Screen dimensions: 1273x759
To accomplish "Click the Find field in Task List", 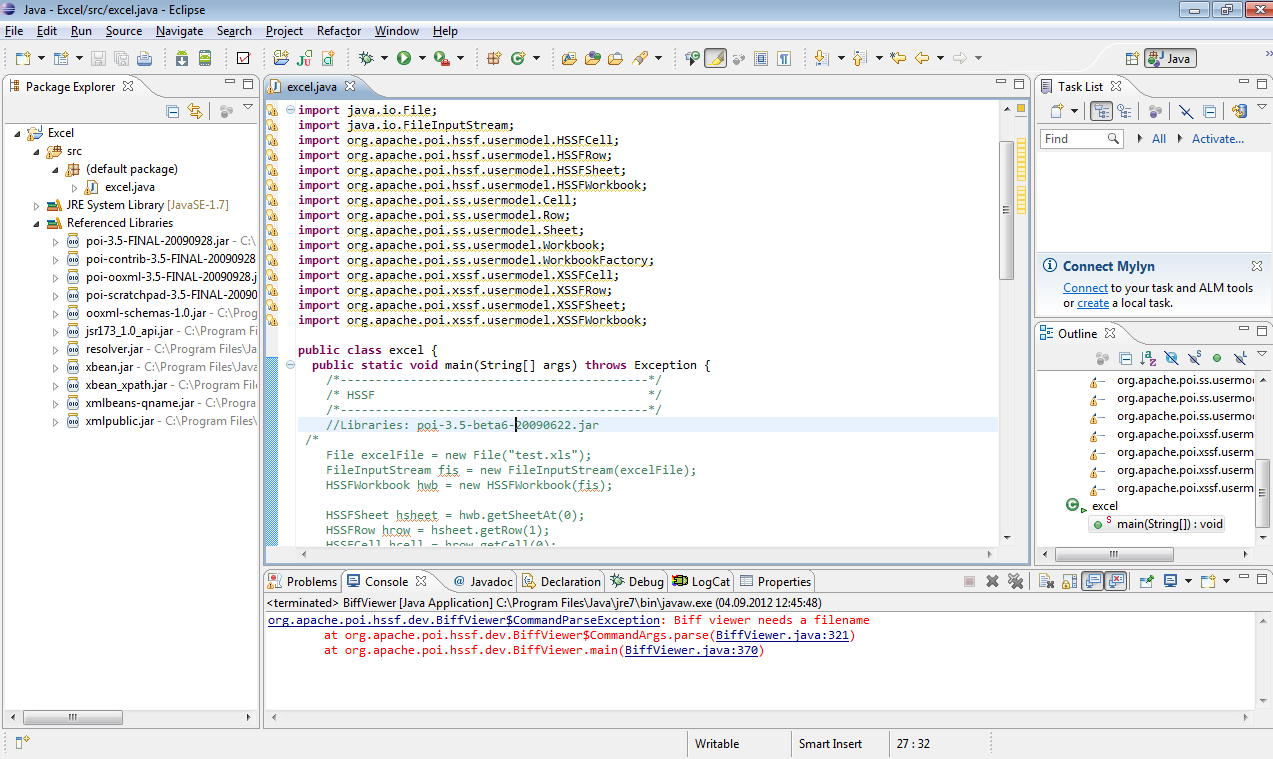I will (x=1081, y=139).
